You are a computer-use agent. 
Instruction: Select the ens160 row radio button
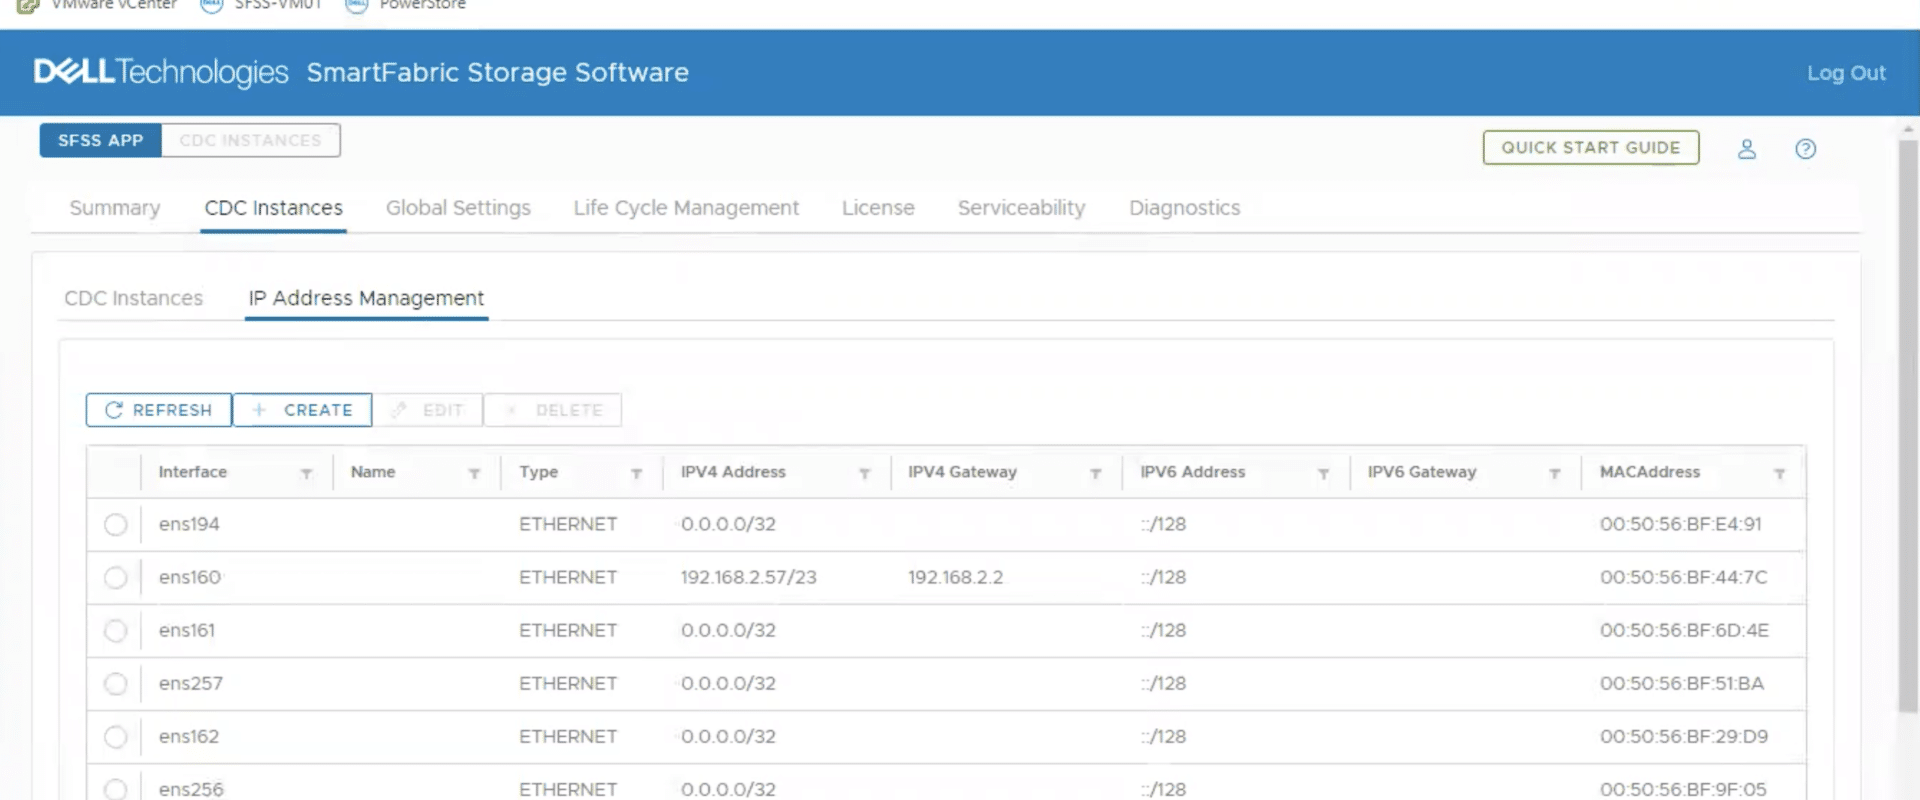pyautogui.click(x=116, y=577)
